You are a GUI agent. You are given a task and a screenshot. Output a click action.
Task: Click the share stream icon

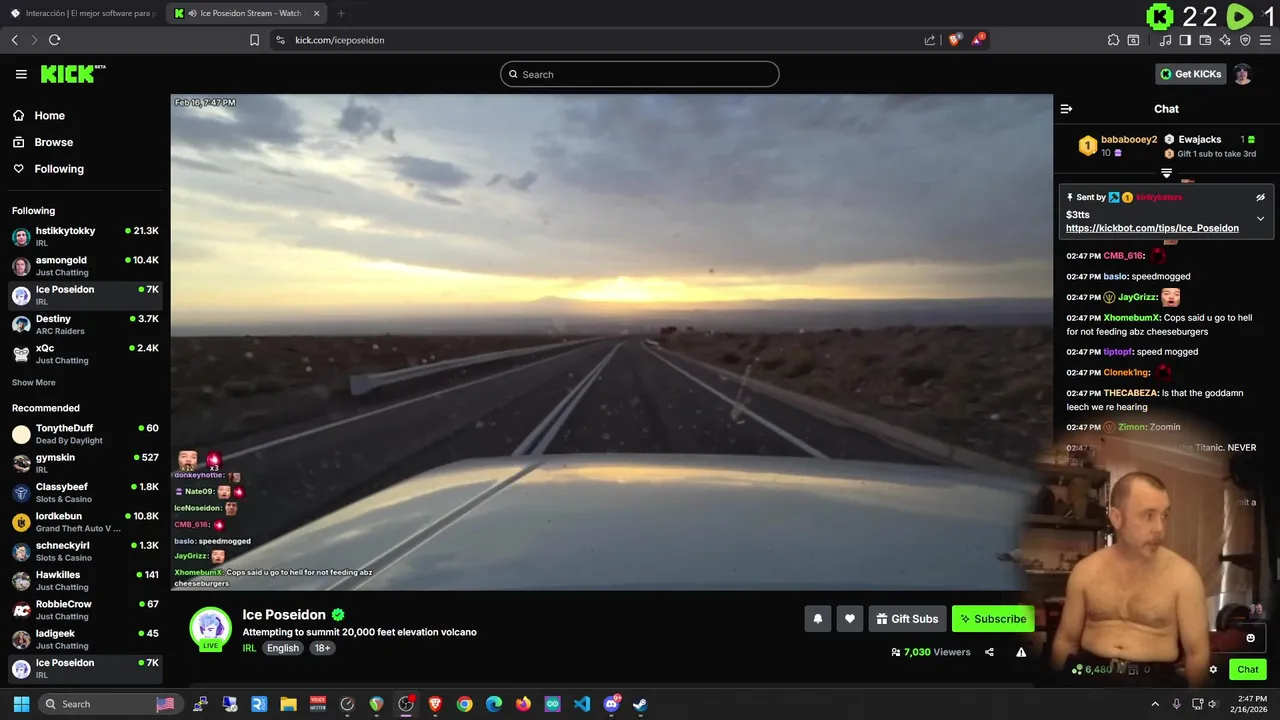pyautogui.click(x=989, y=652)
